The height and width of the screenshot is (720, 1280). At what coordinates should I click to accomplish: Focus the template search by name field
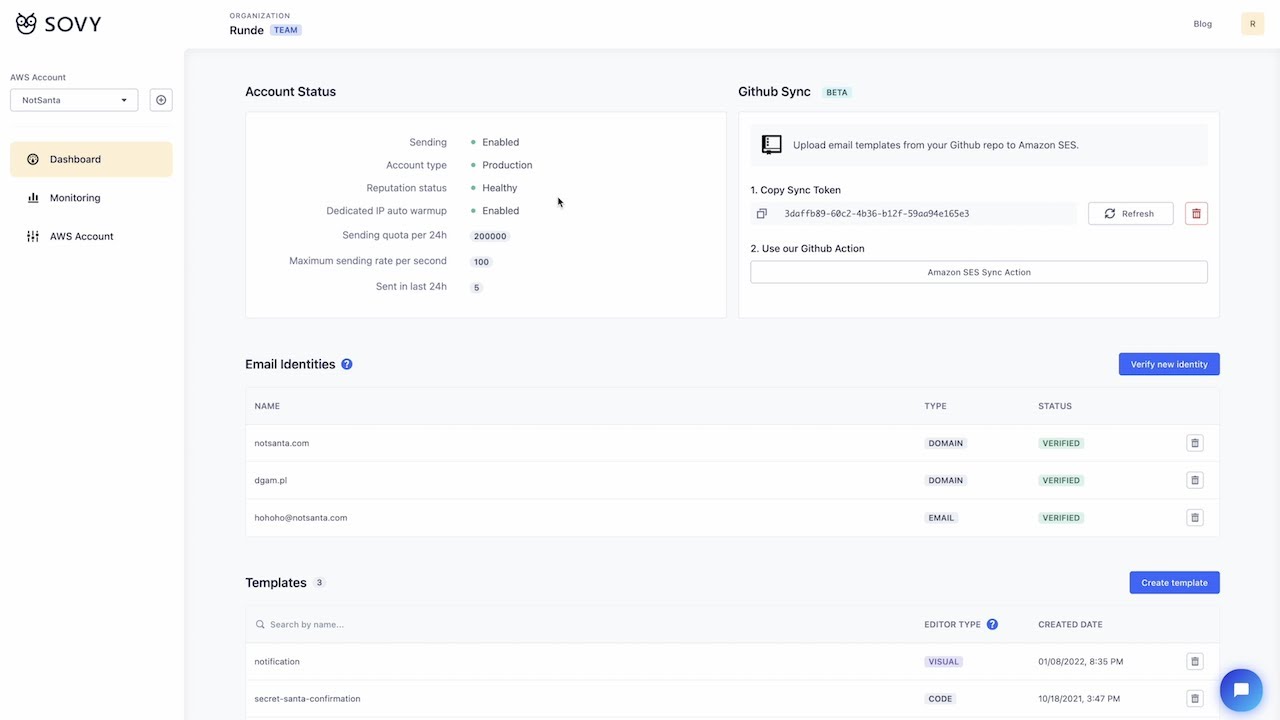(x=580, y=624)
